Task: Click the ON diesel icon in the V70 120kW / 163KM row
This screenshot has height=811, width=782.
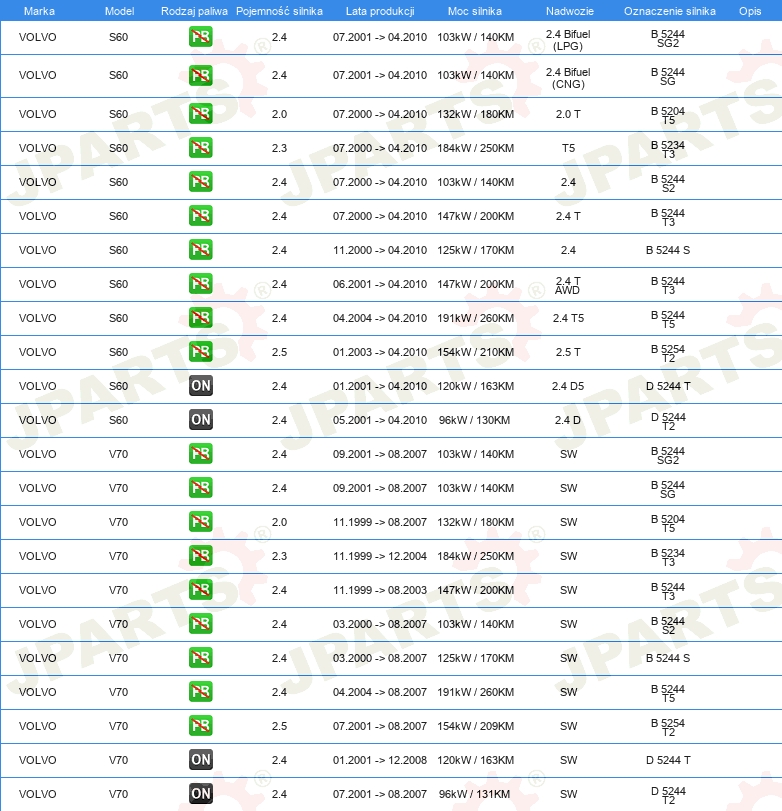Action: point(200,760)
